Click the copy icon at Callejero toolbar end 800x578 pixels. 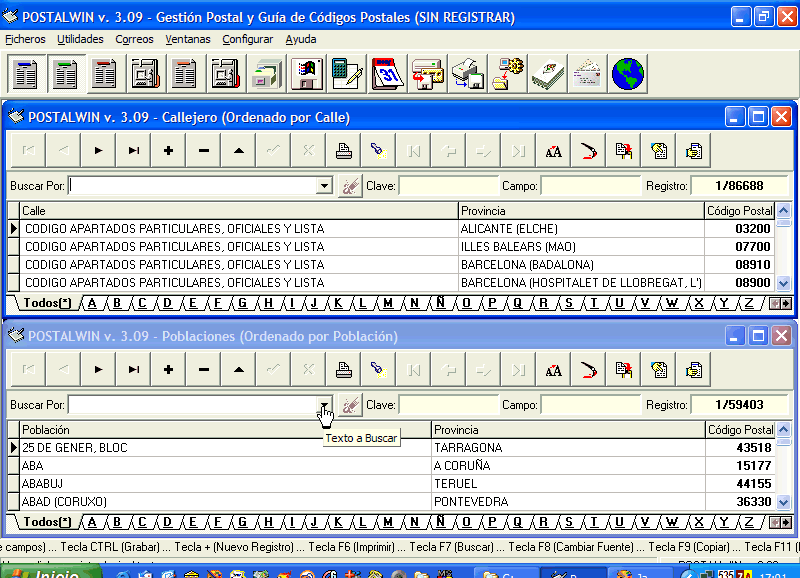pyautogui.click(x=694, y=150)
